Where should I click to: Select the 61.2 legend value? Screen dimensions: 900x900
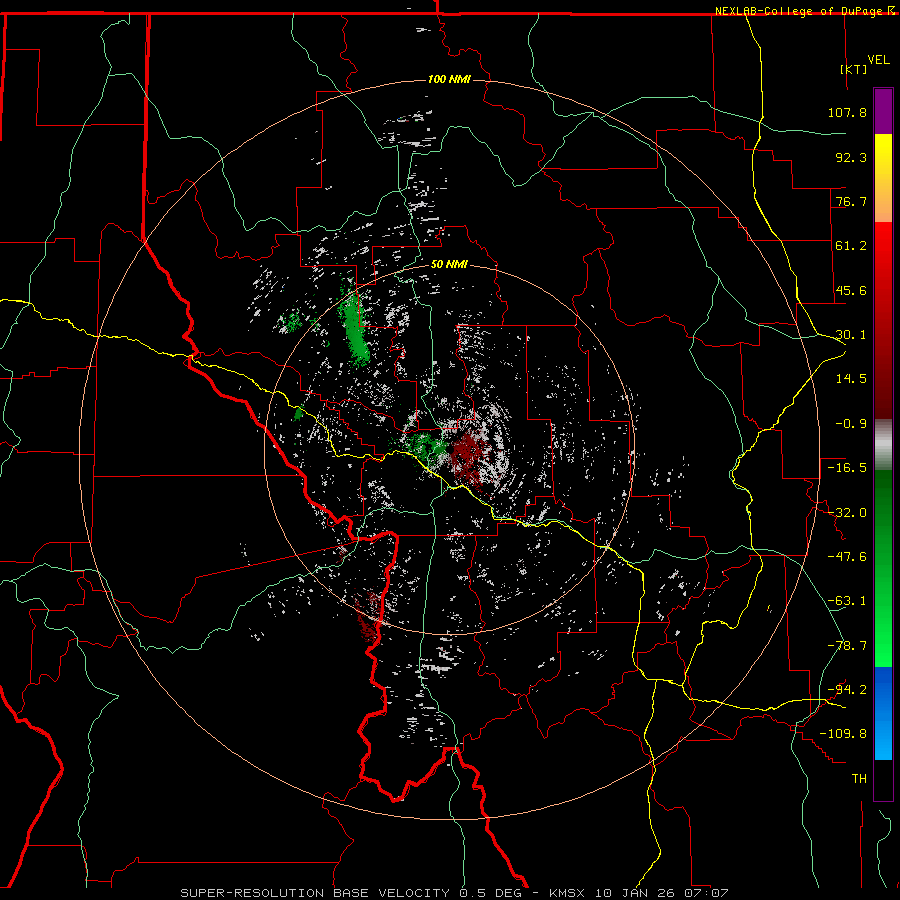851,246
